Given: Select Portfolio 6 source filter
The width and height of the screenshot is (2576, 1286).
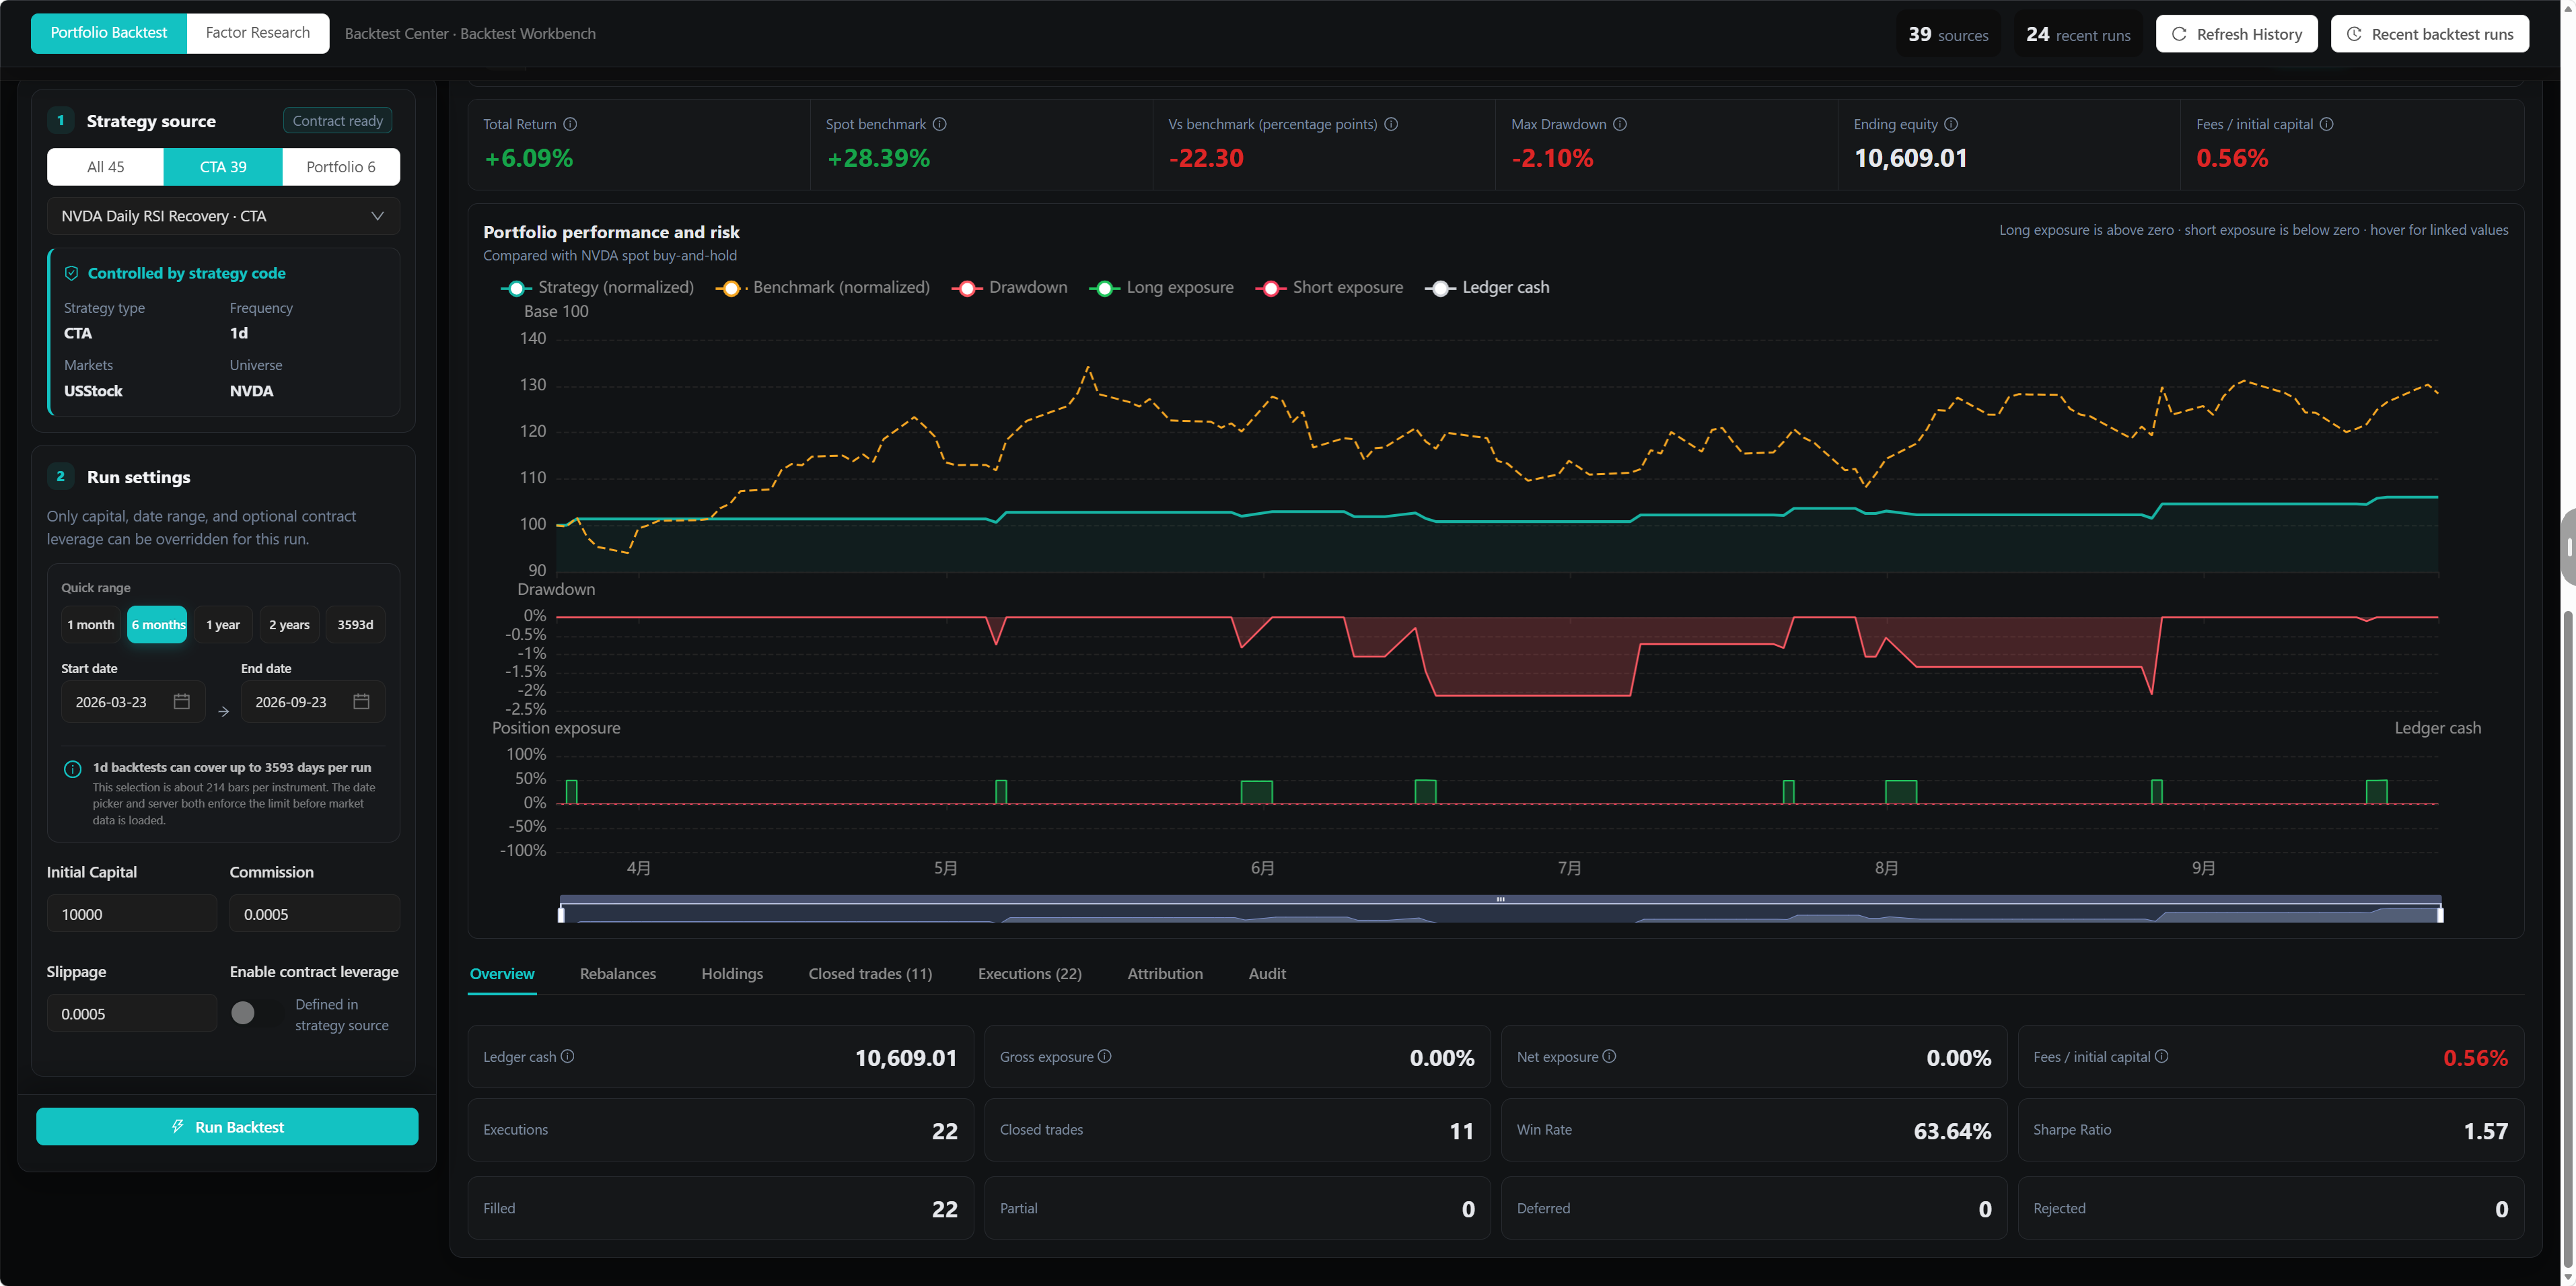Looking at the screenshot, I should point(341,166).
